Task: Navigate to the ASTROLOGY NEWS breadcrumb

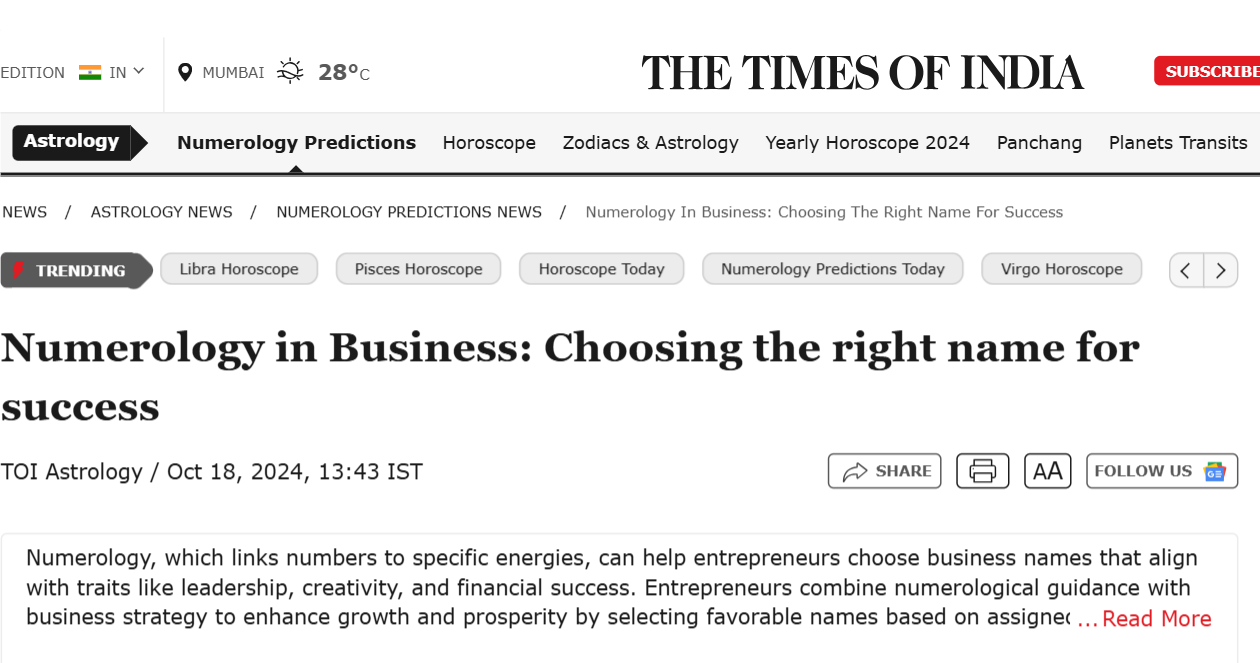Action: pos(162,211)
